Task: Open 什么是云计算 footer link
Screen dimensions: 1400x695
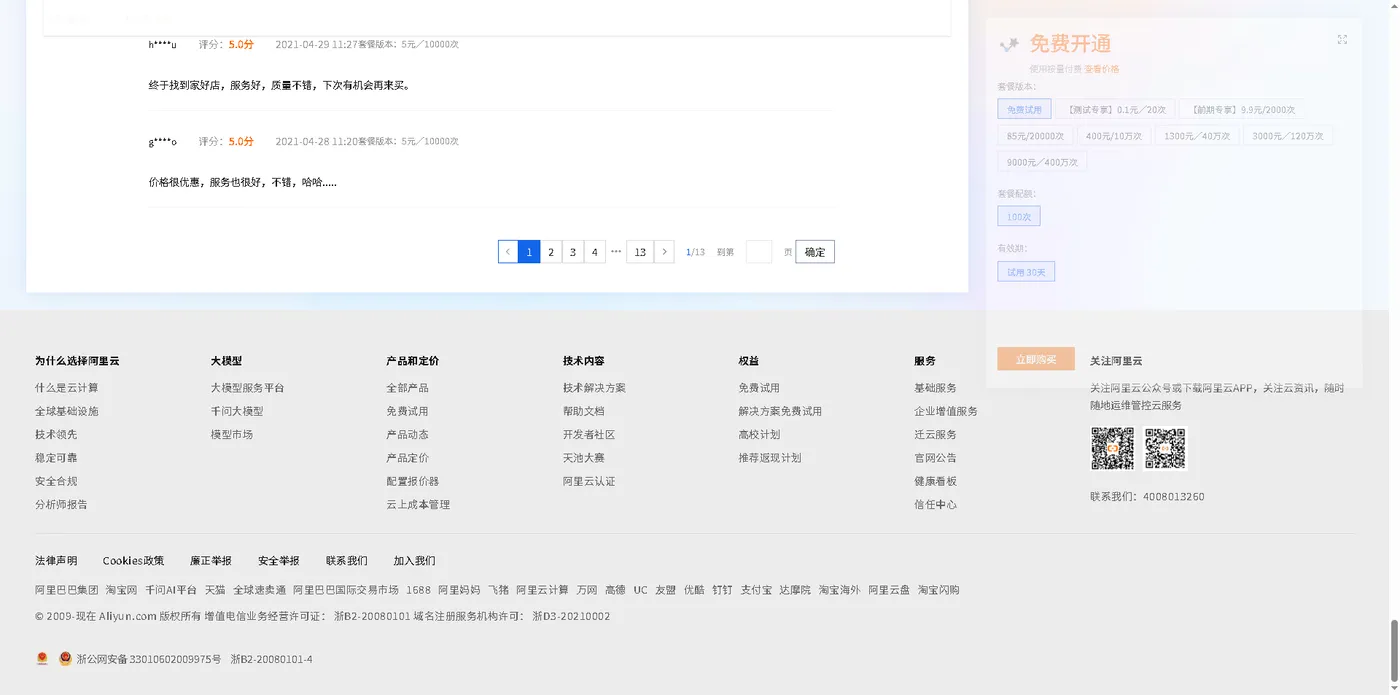Action: pos(67,388)
